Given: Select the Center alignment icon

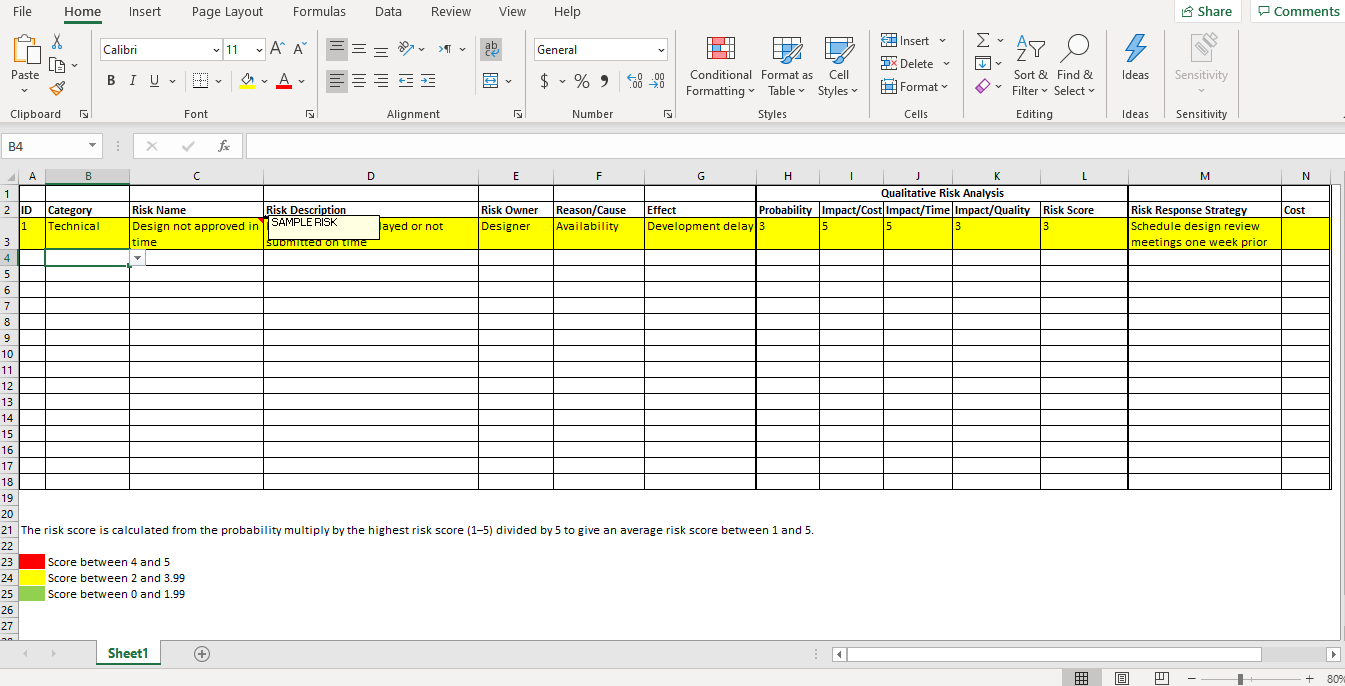Looking at the screenshot, I should pos(358,81).
